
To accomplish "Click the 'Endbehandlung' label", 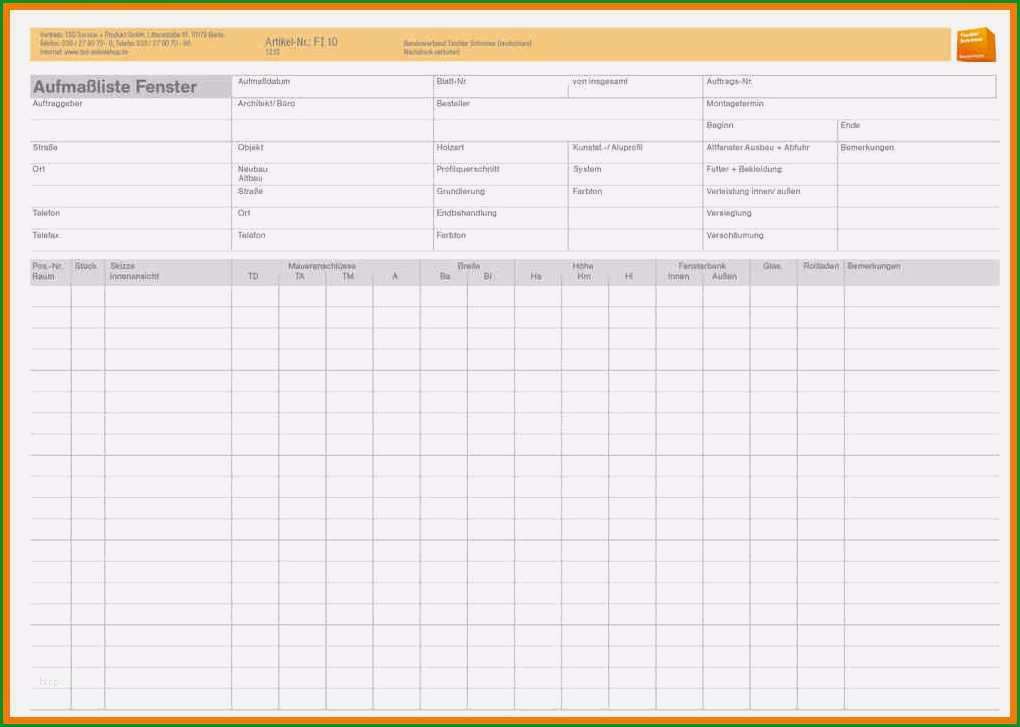I will coord(466,213).
